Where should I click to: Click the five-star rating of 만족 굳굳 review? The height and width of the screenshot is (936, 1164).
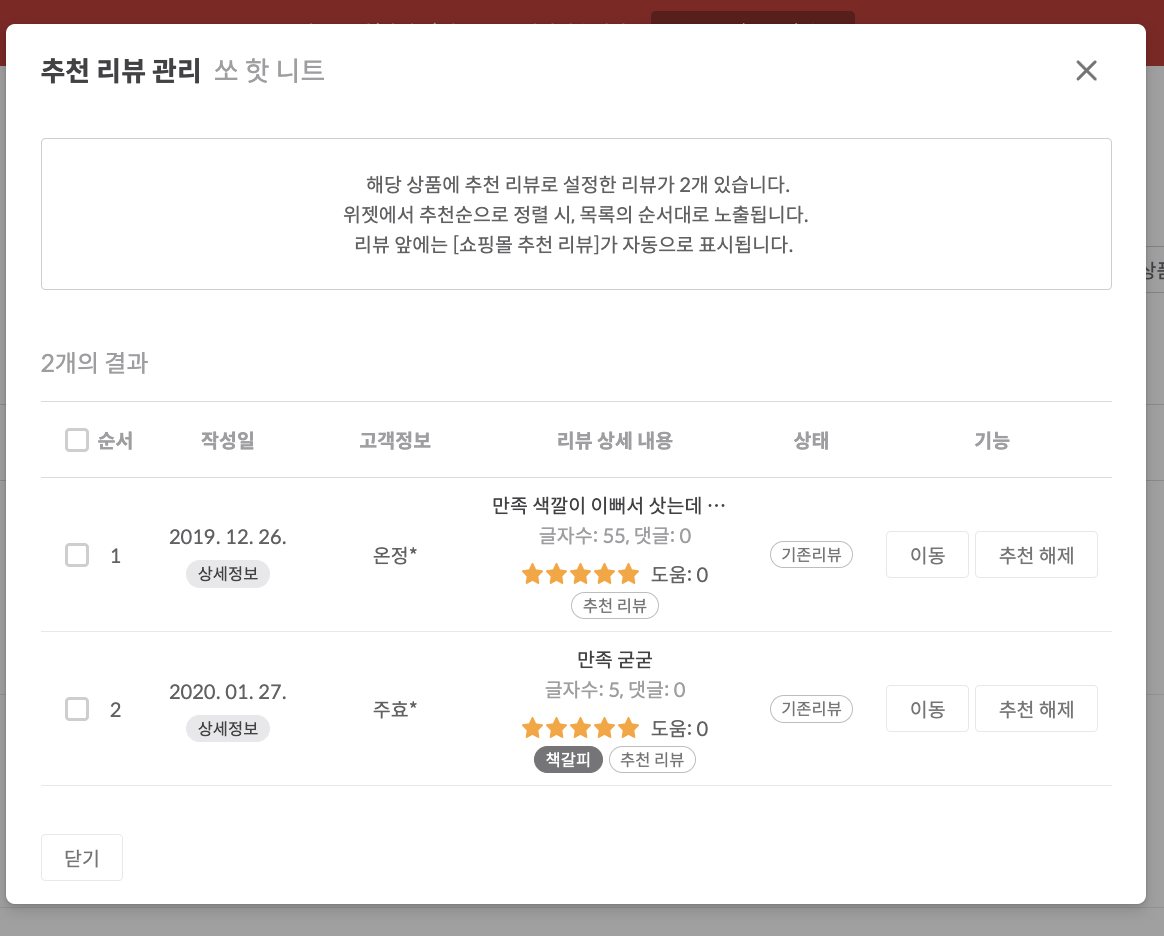coord(580,728)
